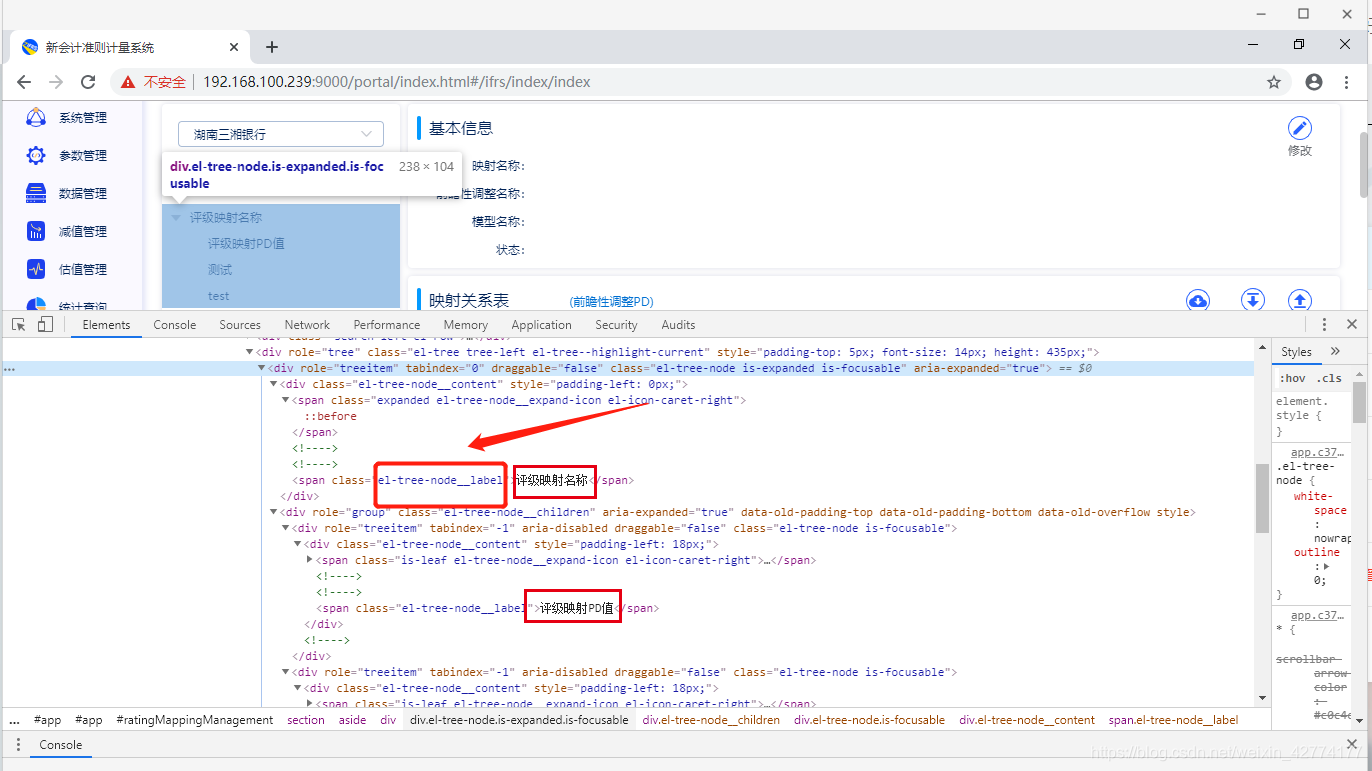This screenshot has height=771, width=1372.
Task: Reload the page with refresh icon
Action: (x=88, y=82)
